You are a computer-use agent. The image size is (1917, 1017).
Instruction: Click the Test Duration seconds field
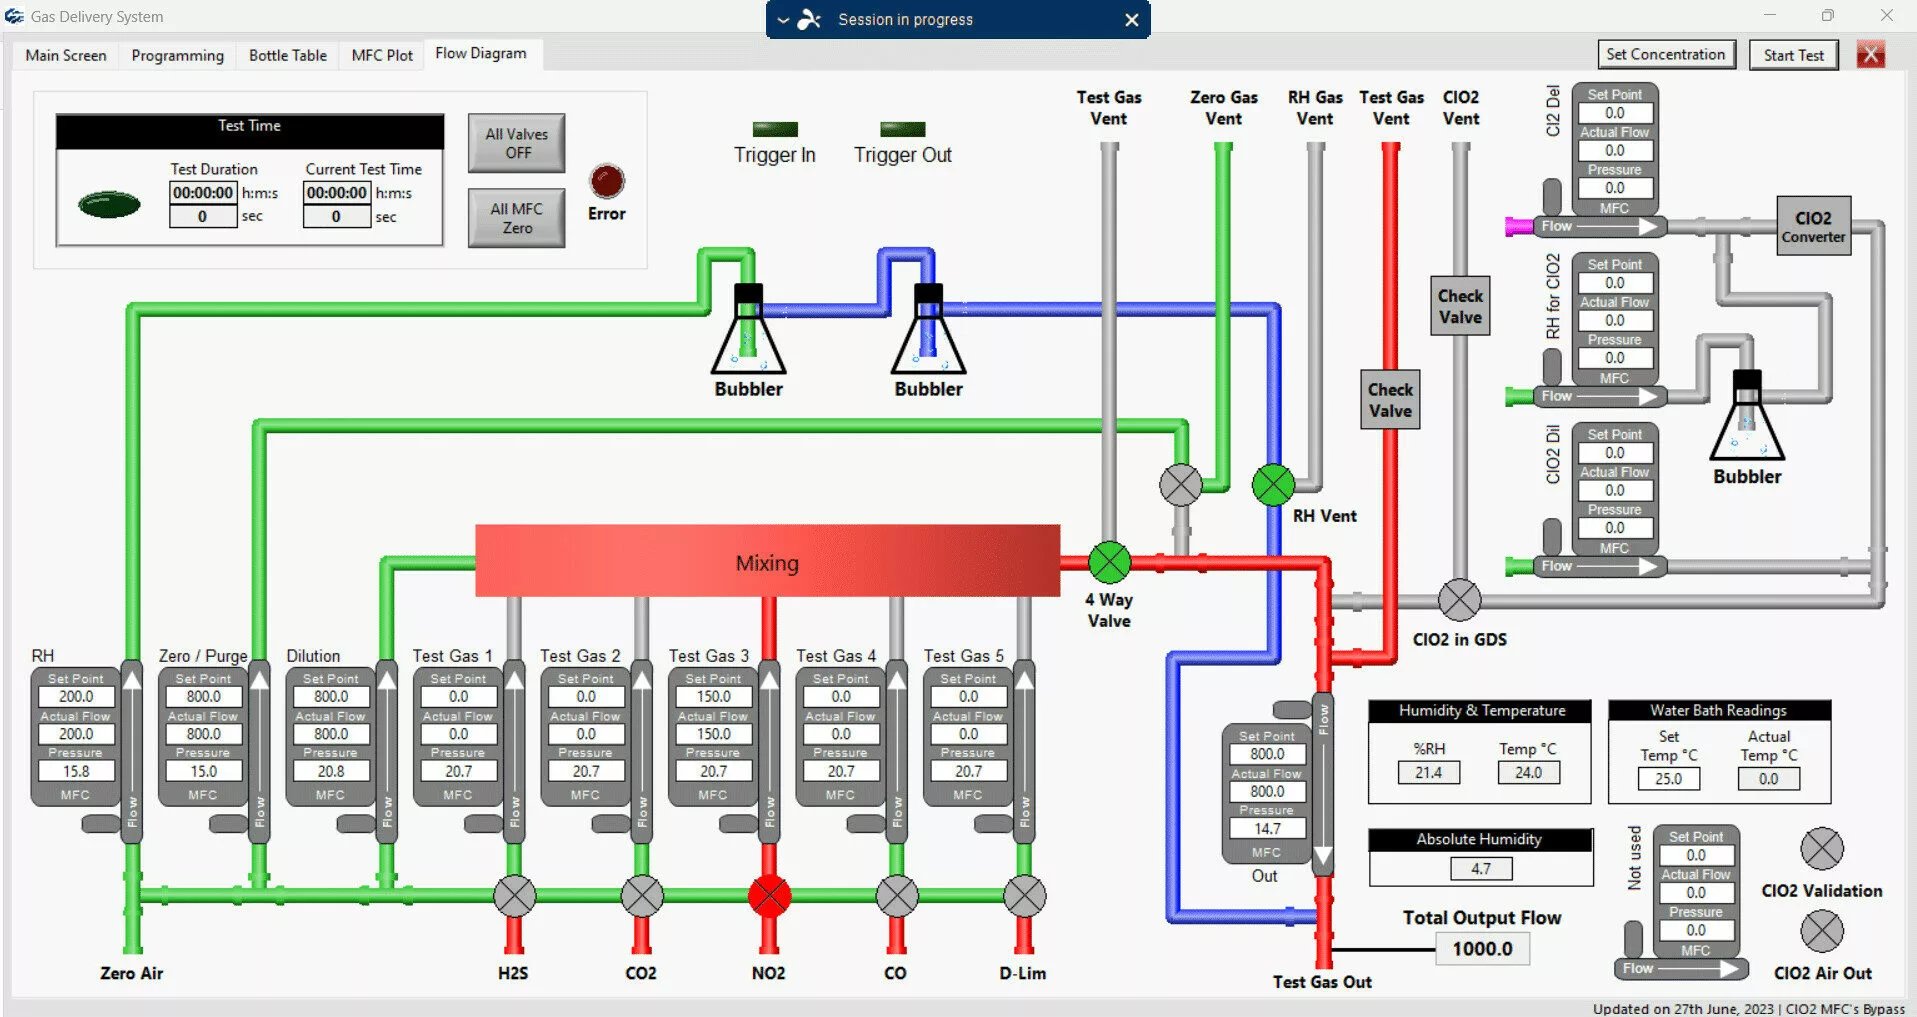(203, 216)
